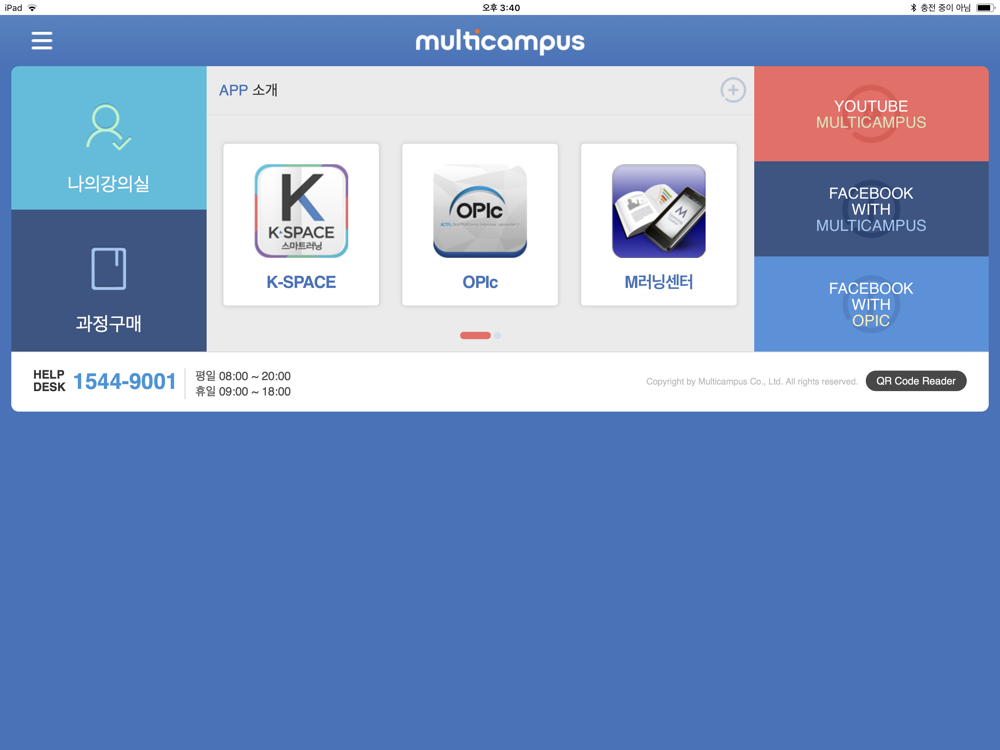The width and height of the screenshot is (1000, 750).
Task: Open the hamburger menu
Action: coord(42,41)
